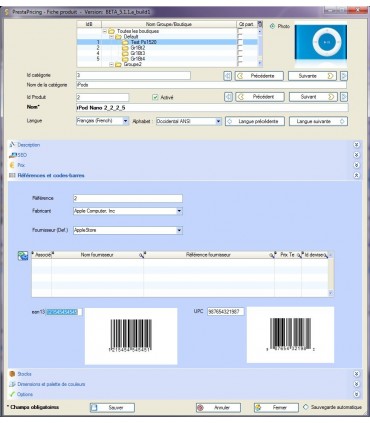Viewport: 370px width, 423px height.
Task: Click the shop tree vertical scrollbar
Action: pyautogui.click(x=260, y=47)
